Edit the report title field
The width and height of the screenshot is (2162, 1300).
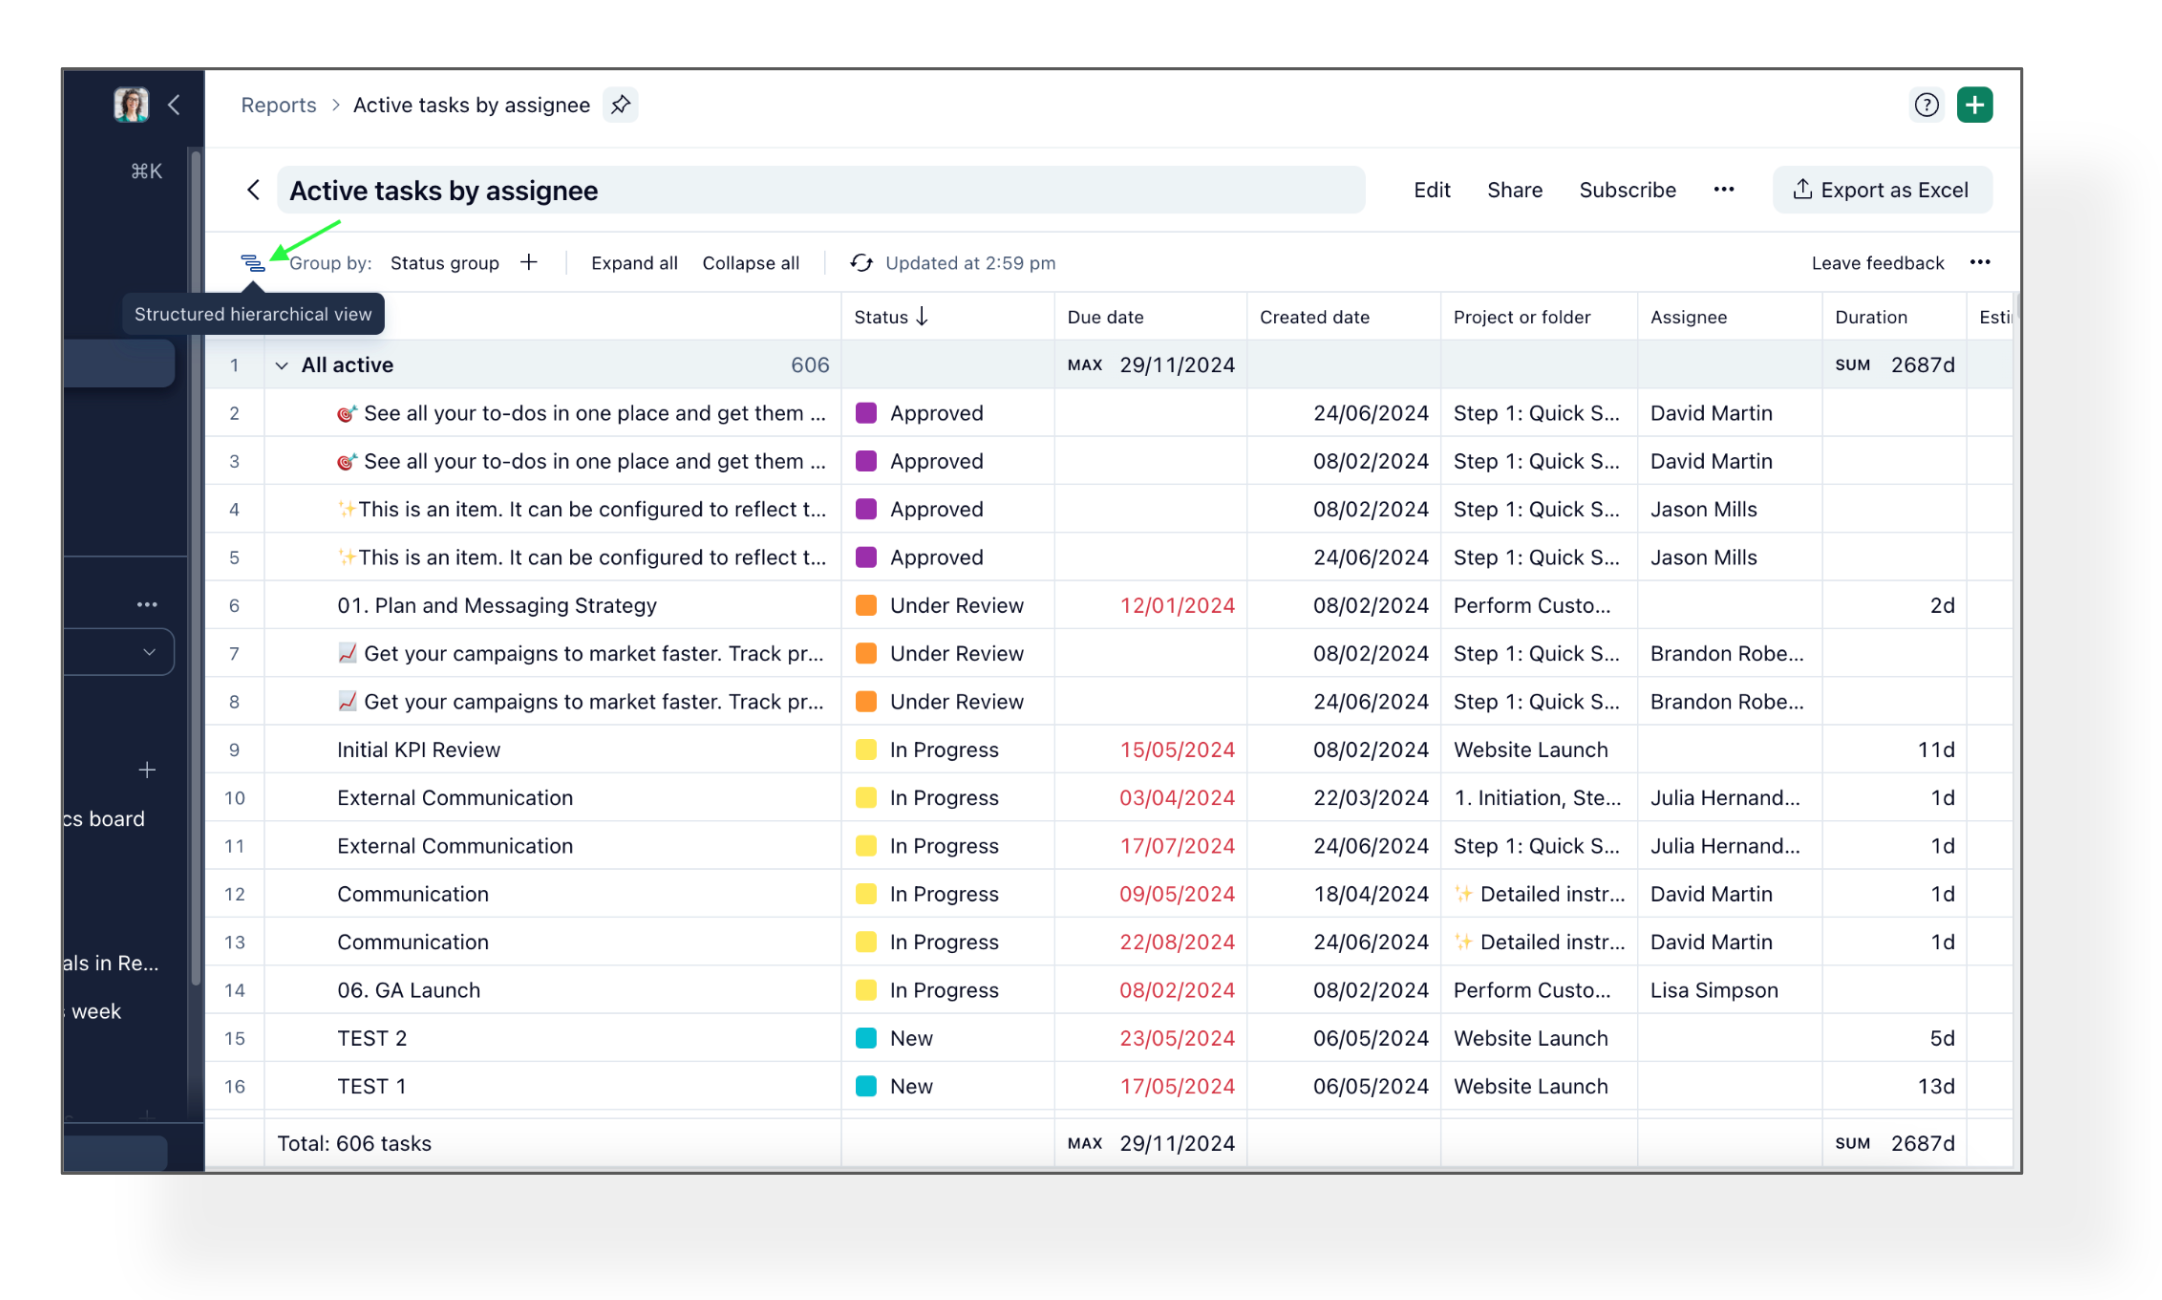click(820, 190)
